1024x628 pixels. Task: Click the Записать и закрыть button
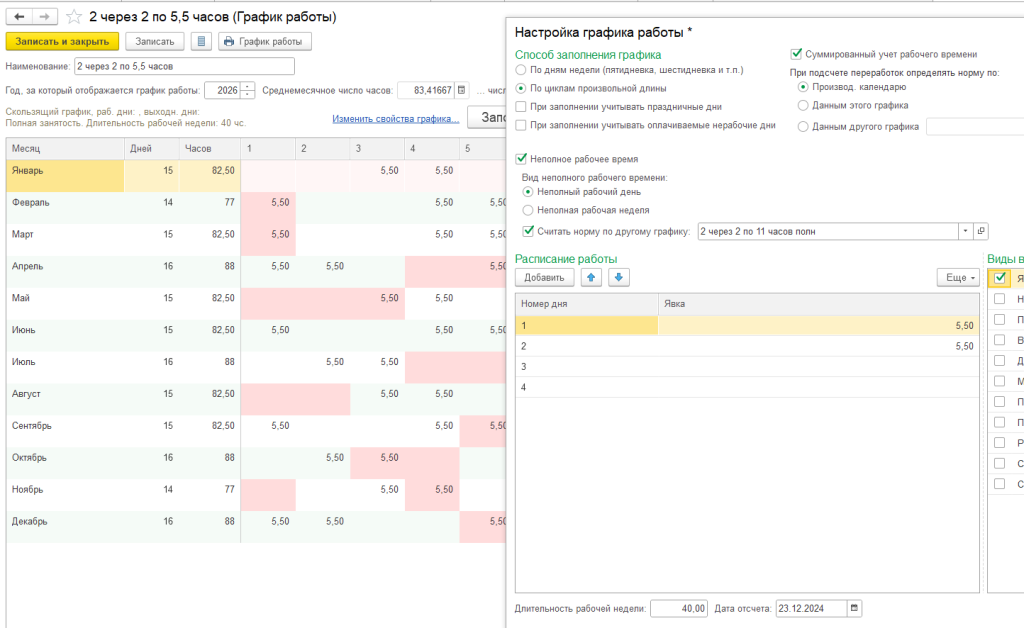[63, 42]
